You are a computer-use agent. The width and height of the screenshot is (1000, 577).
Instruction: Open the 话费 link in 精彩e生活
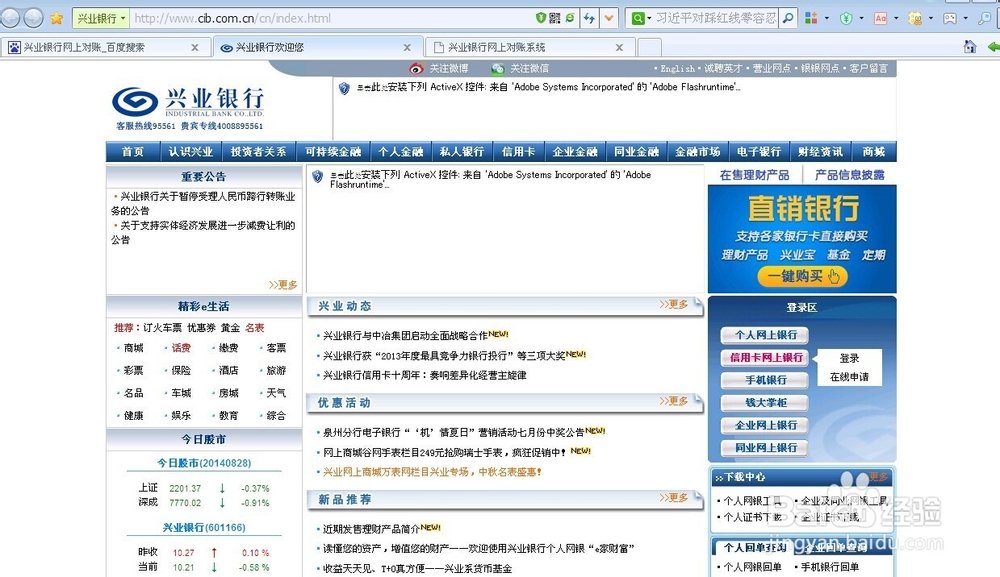click(x=180, y=347)
